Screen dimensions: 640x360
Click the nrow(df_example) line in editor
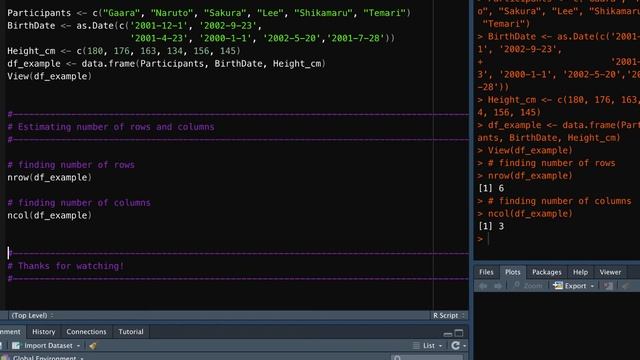pos(49,178)
